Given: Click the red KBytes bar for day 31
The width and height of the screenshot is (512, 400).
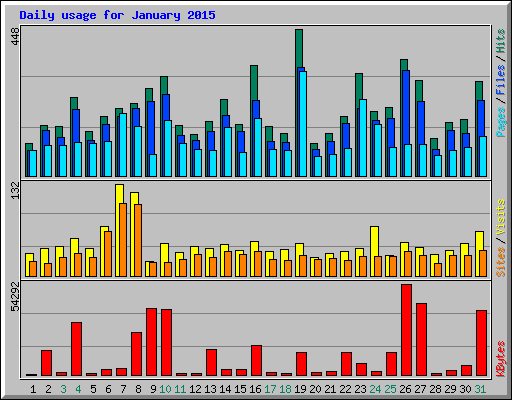Looking at the screenshot, I should 481,343.
